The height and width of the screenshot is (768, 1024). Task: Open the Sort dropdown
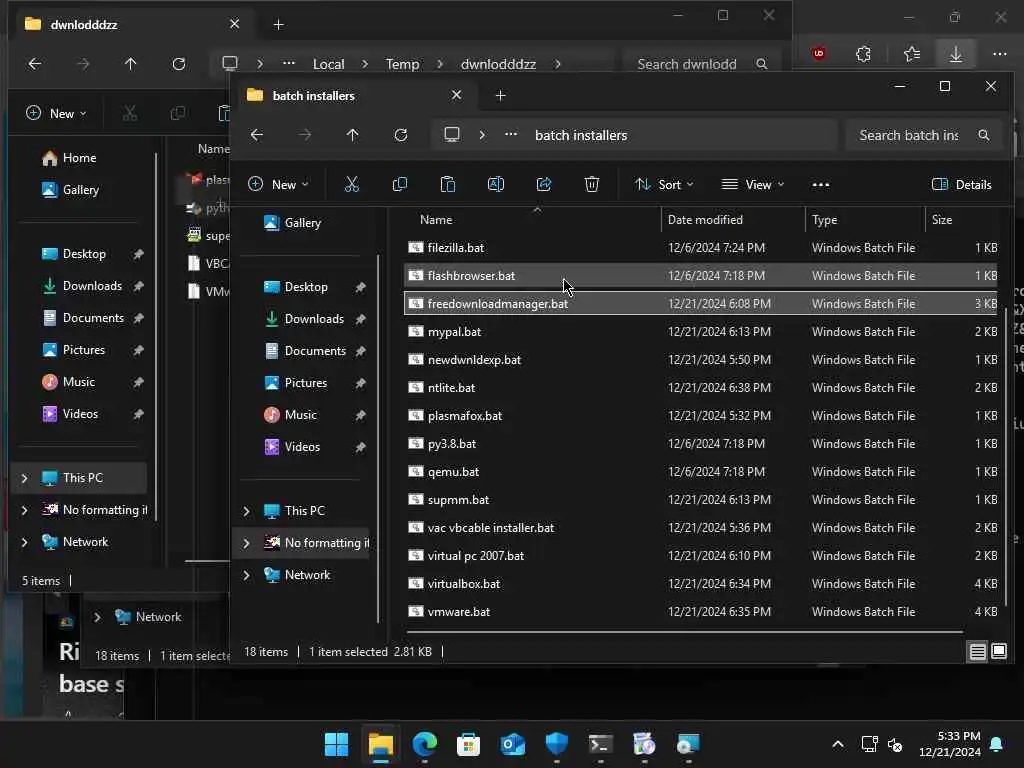(664, 184)
